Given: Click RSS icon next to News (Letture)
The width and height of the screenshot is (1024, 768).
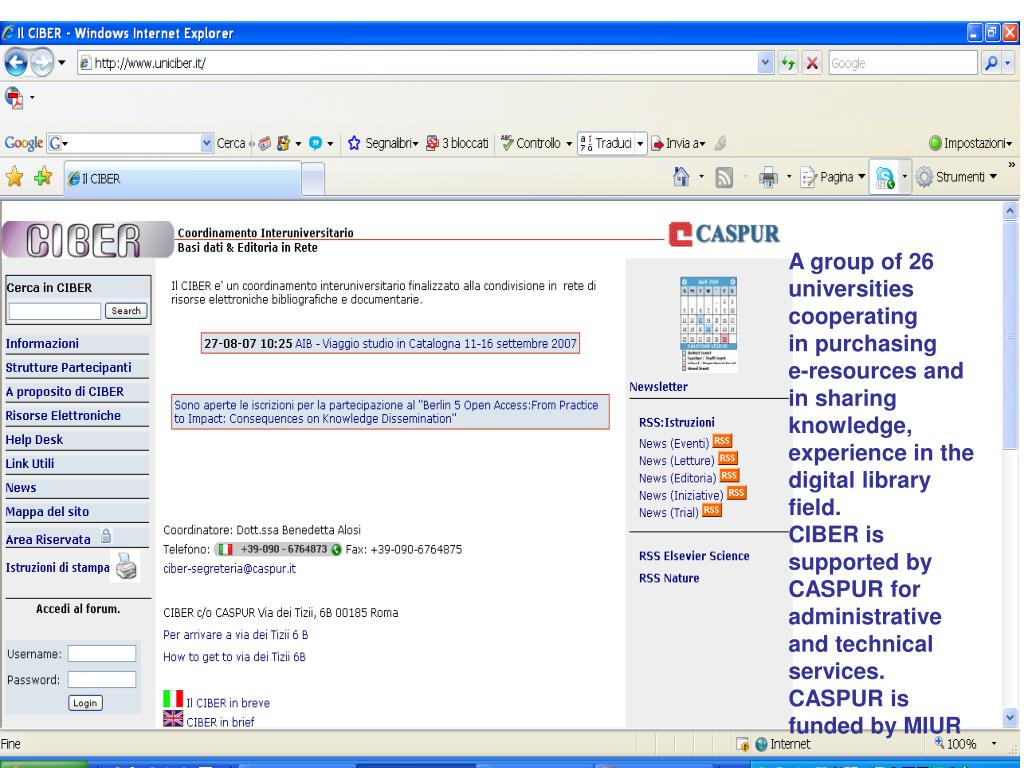Looking at the screenshot, I should pos(728,458).
